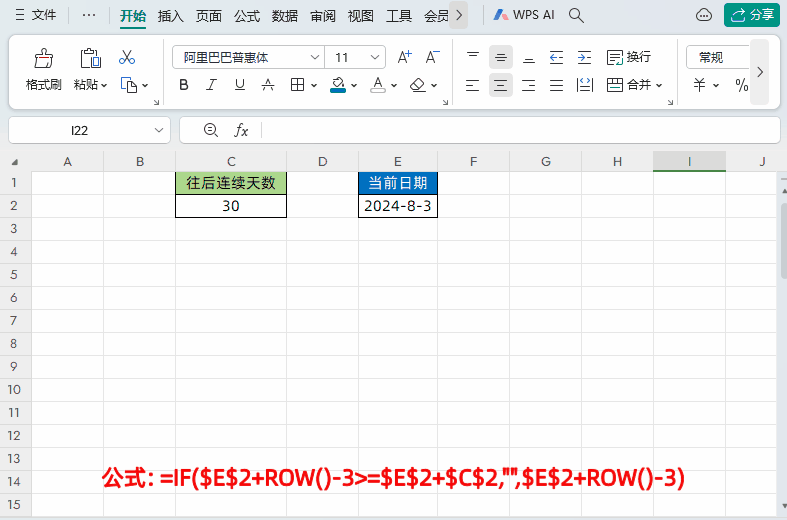Select the 格式刷 format painter
This screenshot has height=520, width=787.
(44, 70)
